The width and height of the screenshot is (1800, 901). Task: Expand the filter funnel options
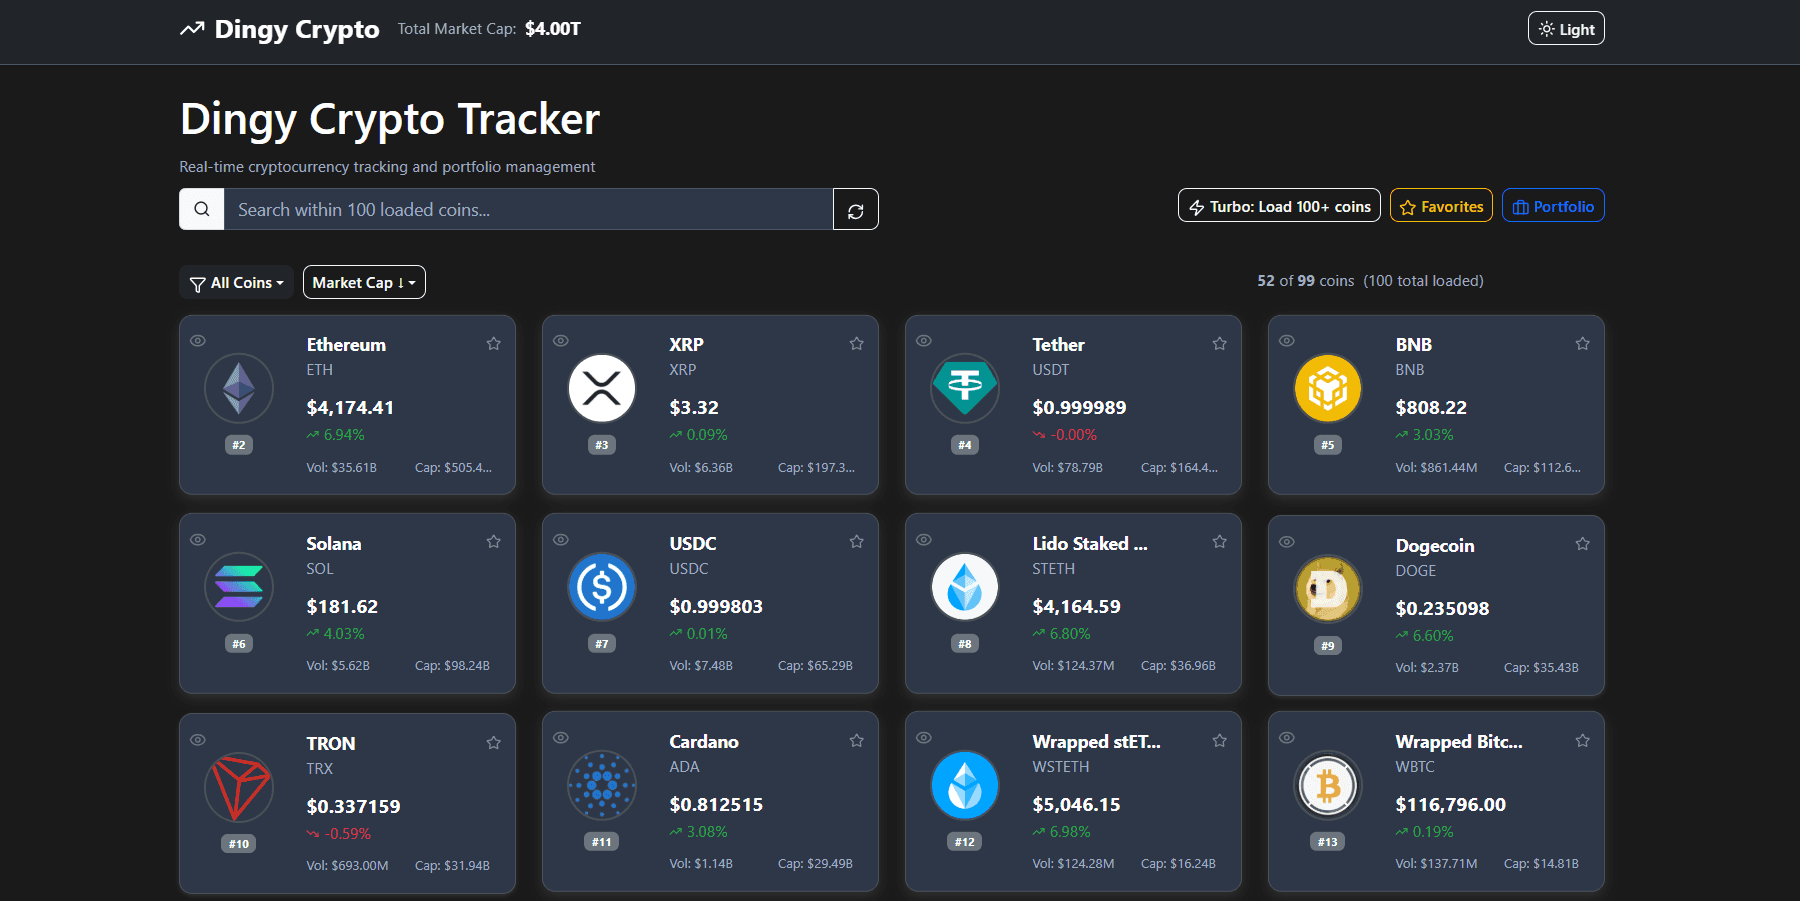point(199,282)
